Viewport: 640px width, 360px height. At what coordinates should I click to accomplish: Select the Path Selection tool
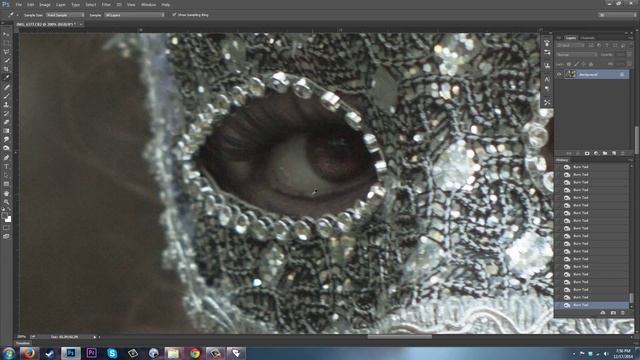click(6, 175)
